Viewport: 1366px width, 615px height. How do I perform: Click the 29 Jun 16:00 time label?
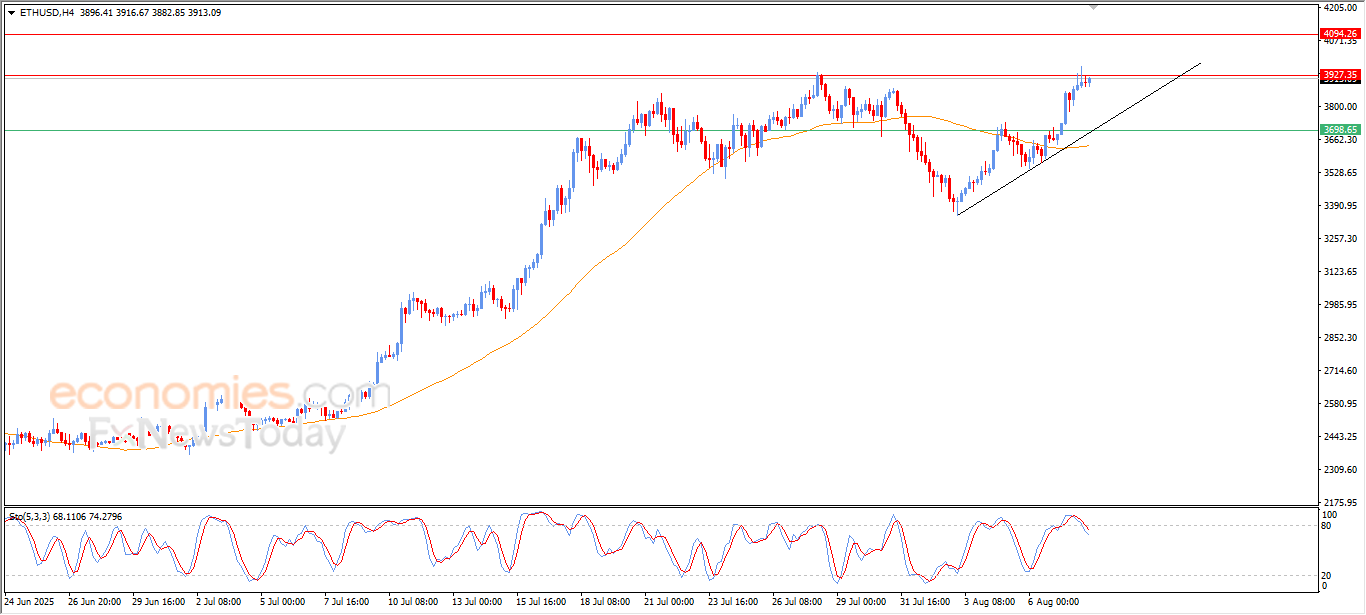pyautogui.click(x=158, y=603)
